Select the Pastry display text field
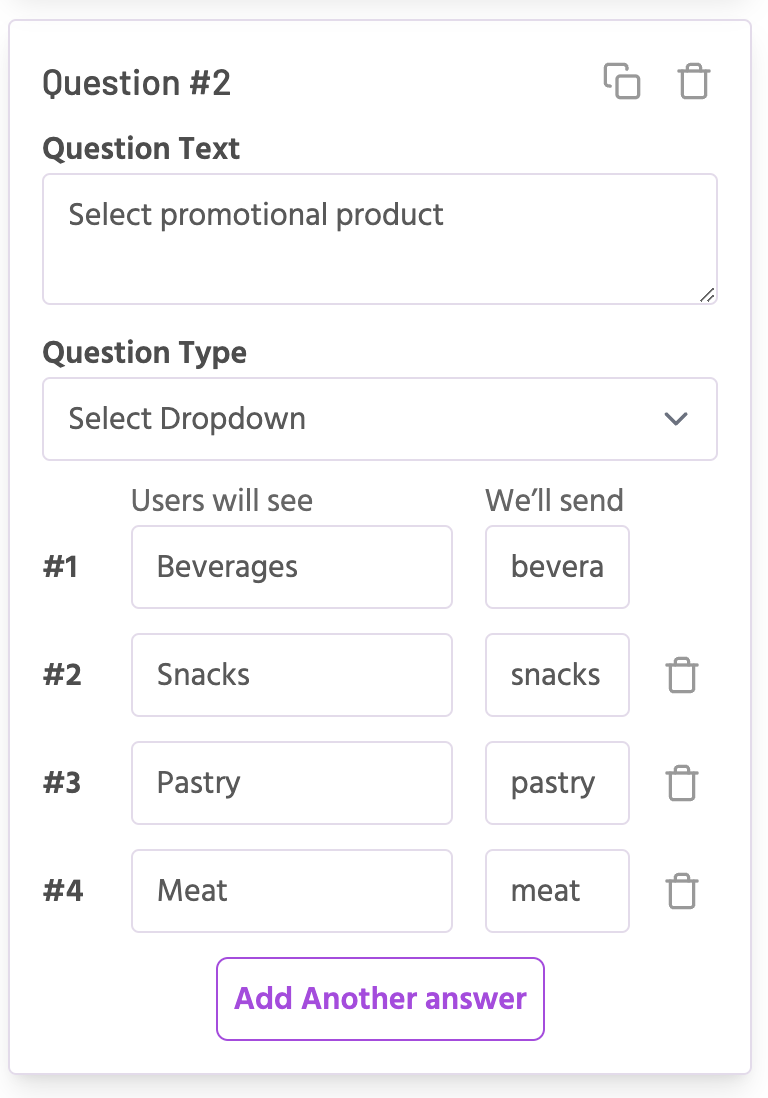Screen dimensions: 768x1098 (x=291, y=783)
